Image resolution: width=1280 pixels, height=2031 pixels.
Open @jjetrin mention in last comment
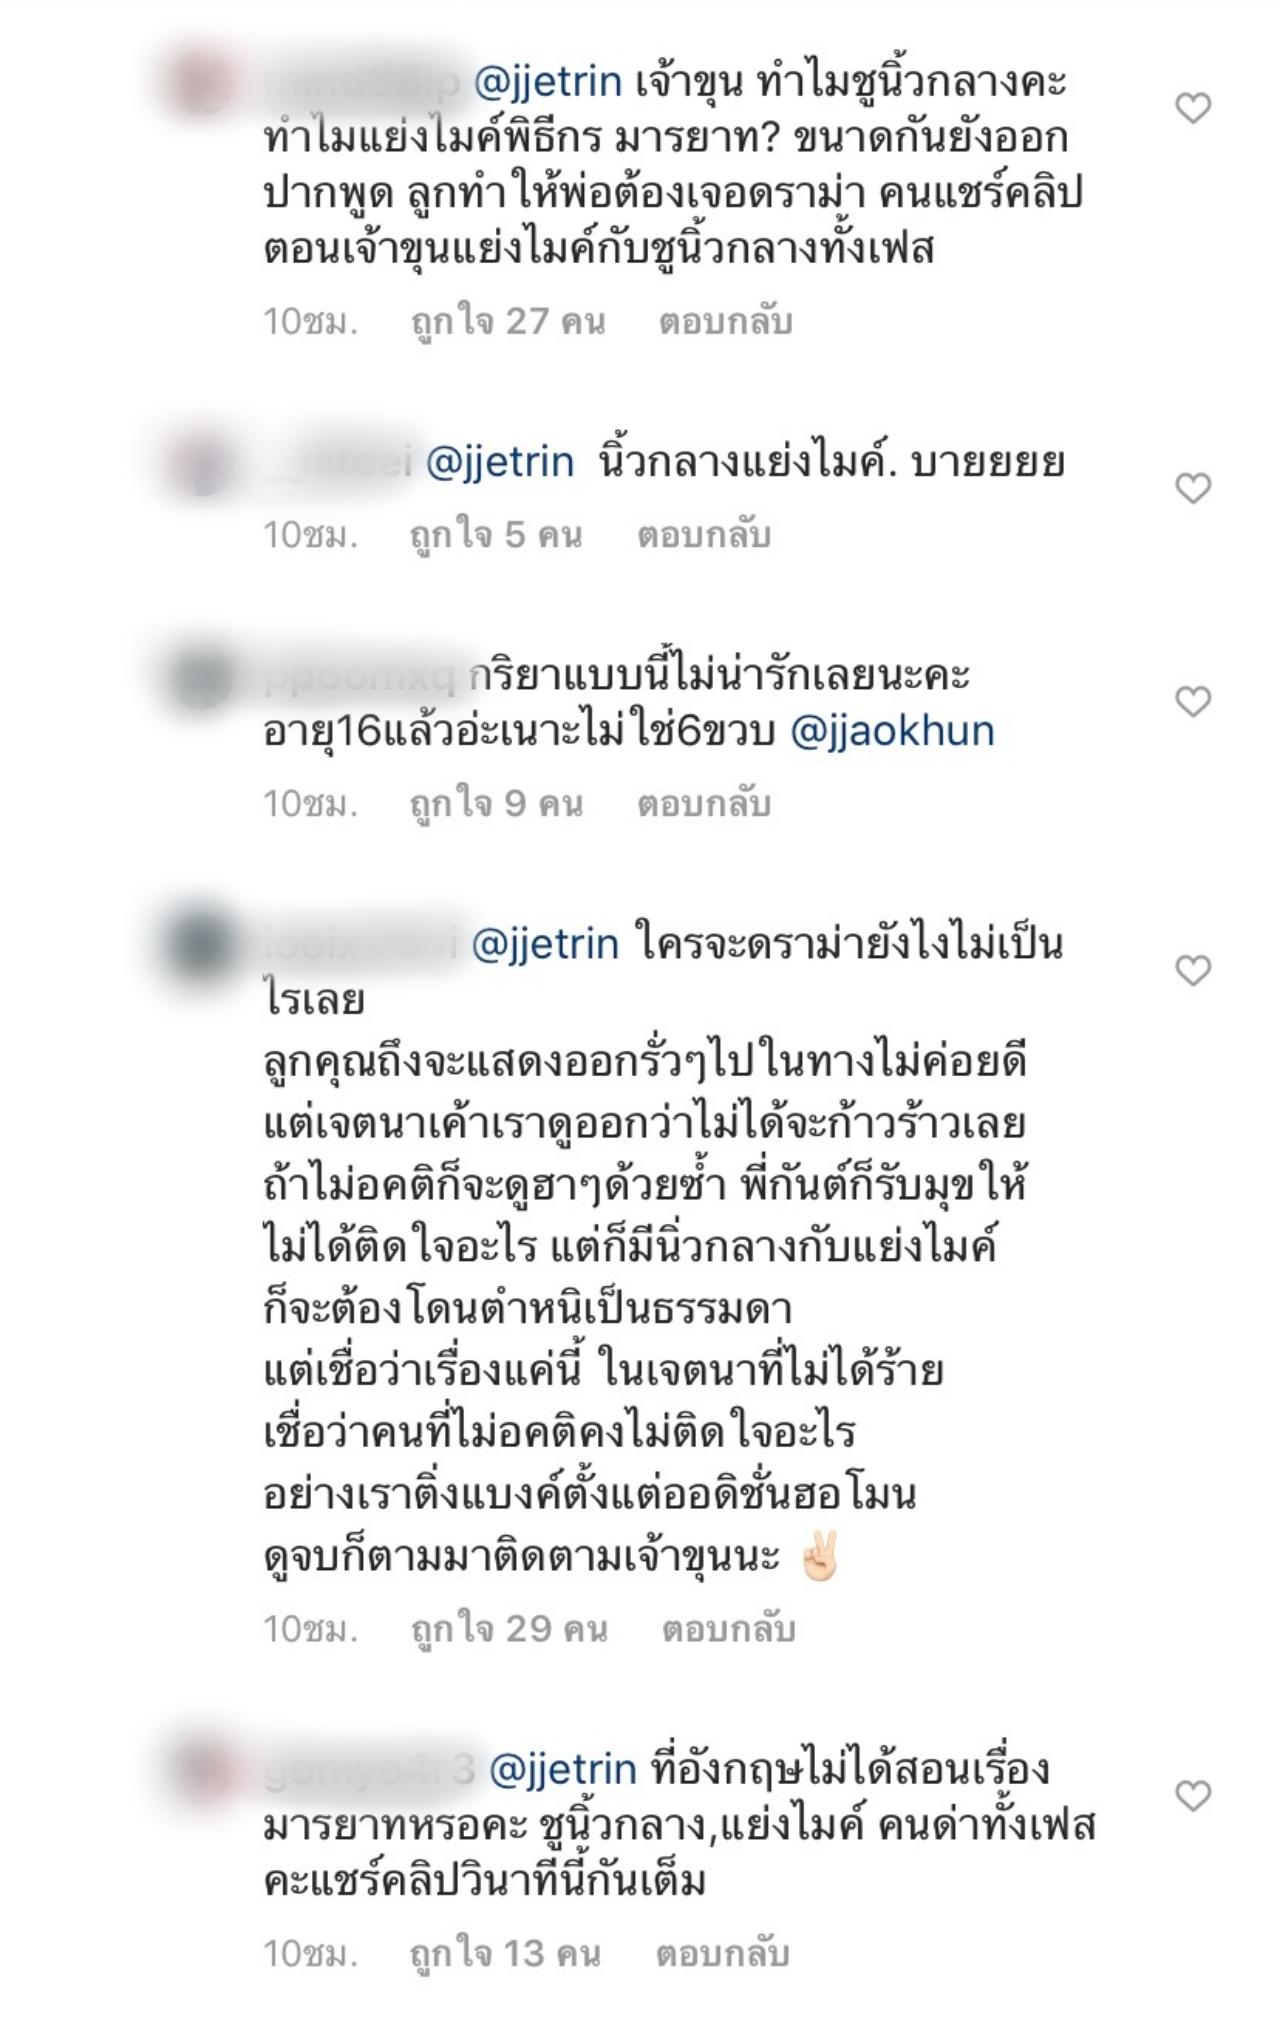562,1770
